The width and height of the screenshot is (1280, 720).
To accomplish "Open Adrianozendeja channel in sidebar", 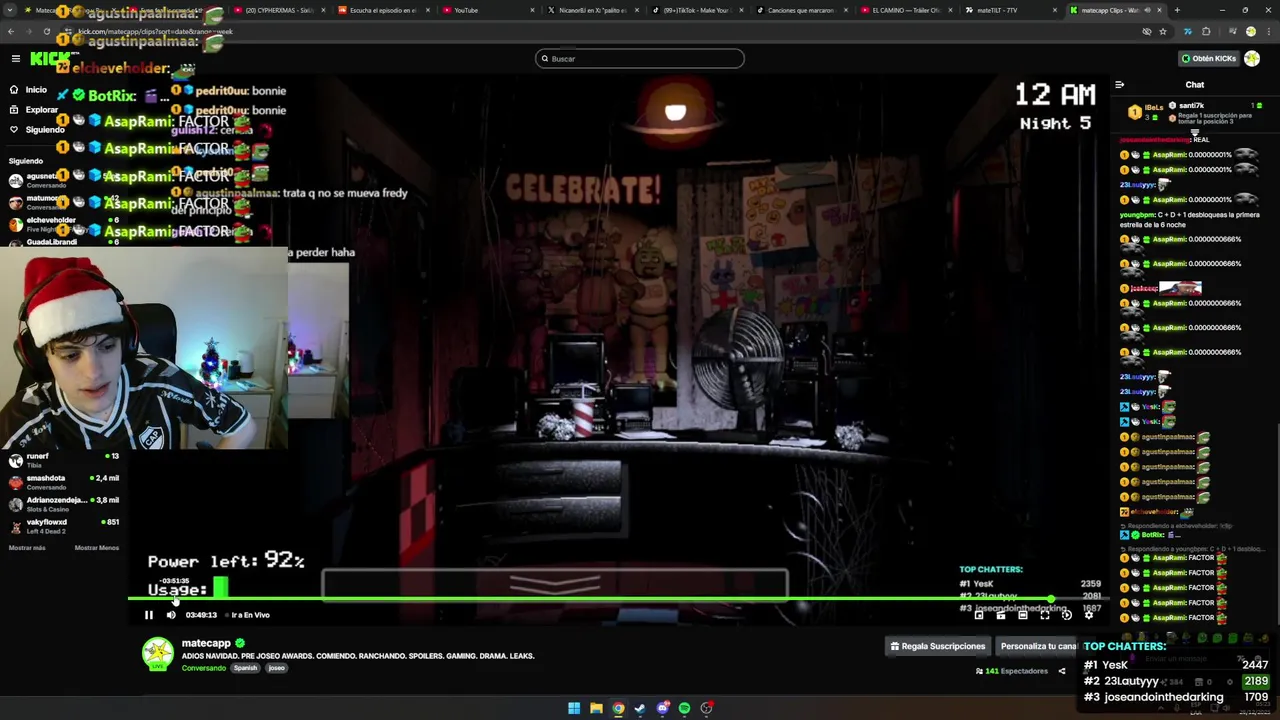I will pyautogui.click(x=64, y=504).
